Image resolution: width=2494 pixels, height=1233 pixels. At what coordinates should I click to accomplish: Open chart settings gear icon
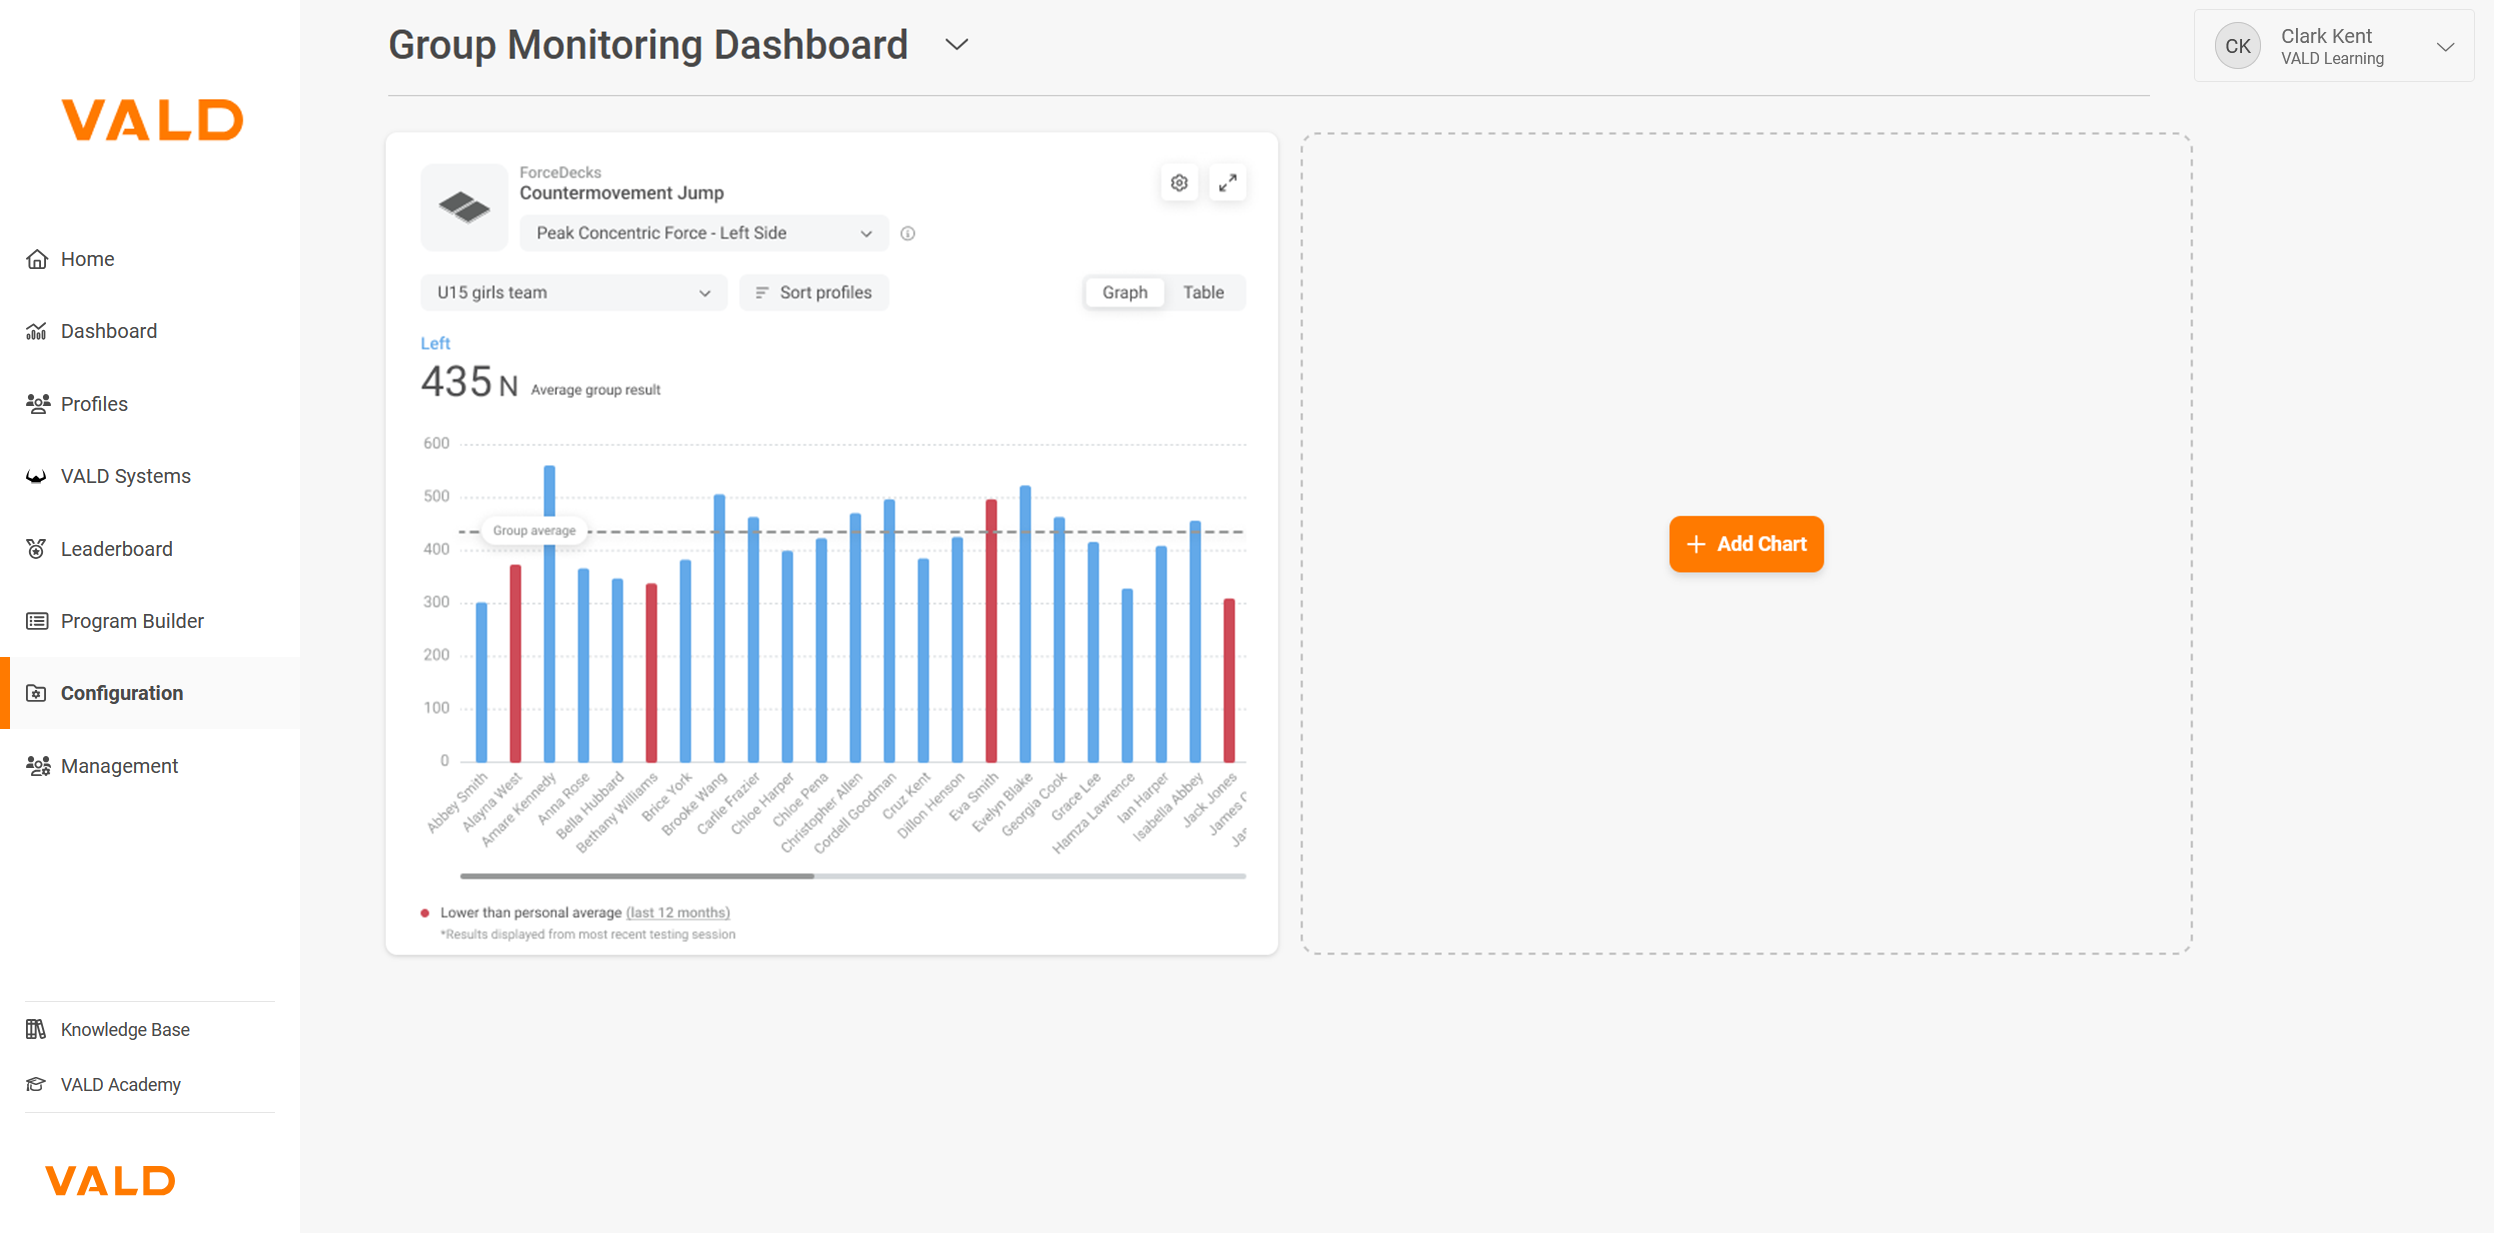pyautogui.click(x=1179, y=183)
